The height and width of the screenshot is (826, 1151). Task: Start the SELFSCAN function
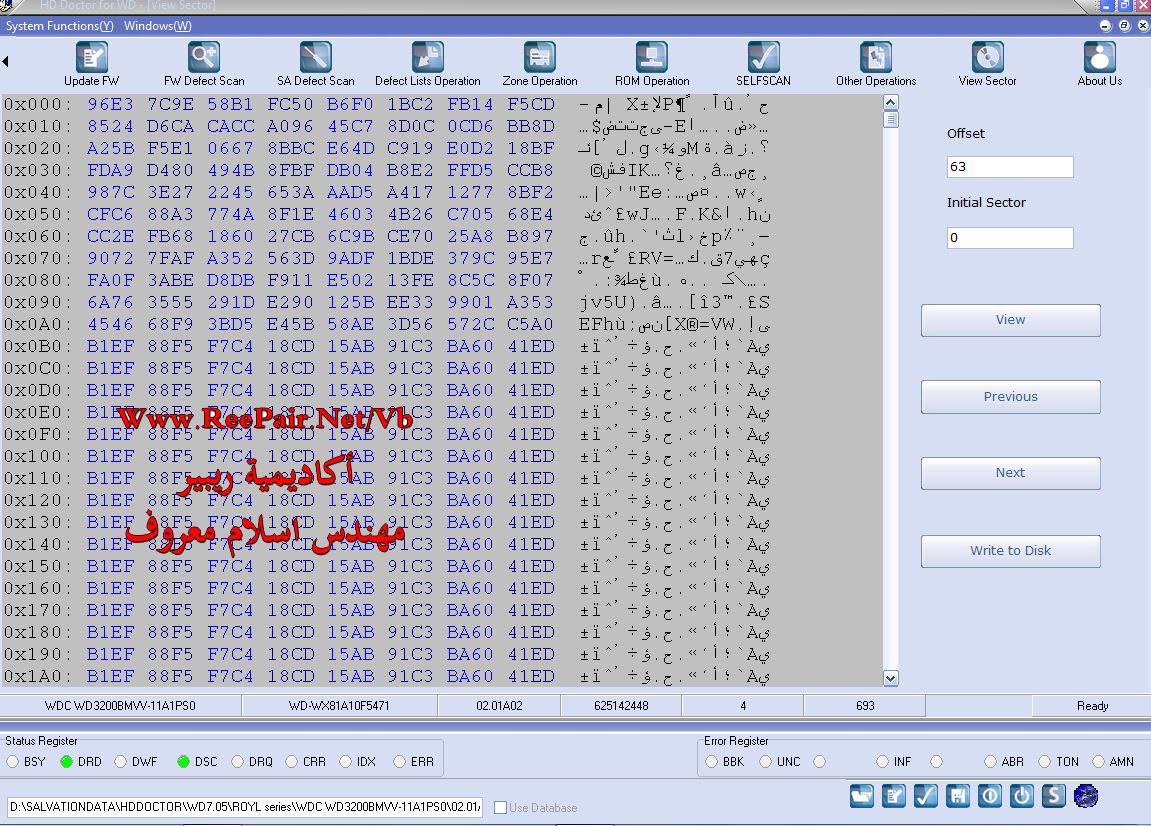[x=764, y=58]
